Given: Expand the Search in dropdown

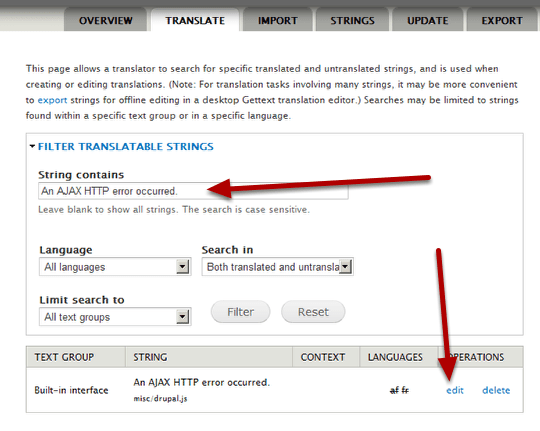Looking at the screenshot, I should coord(278,267).
